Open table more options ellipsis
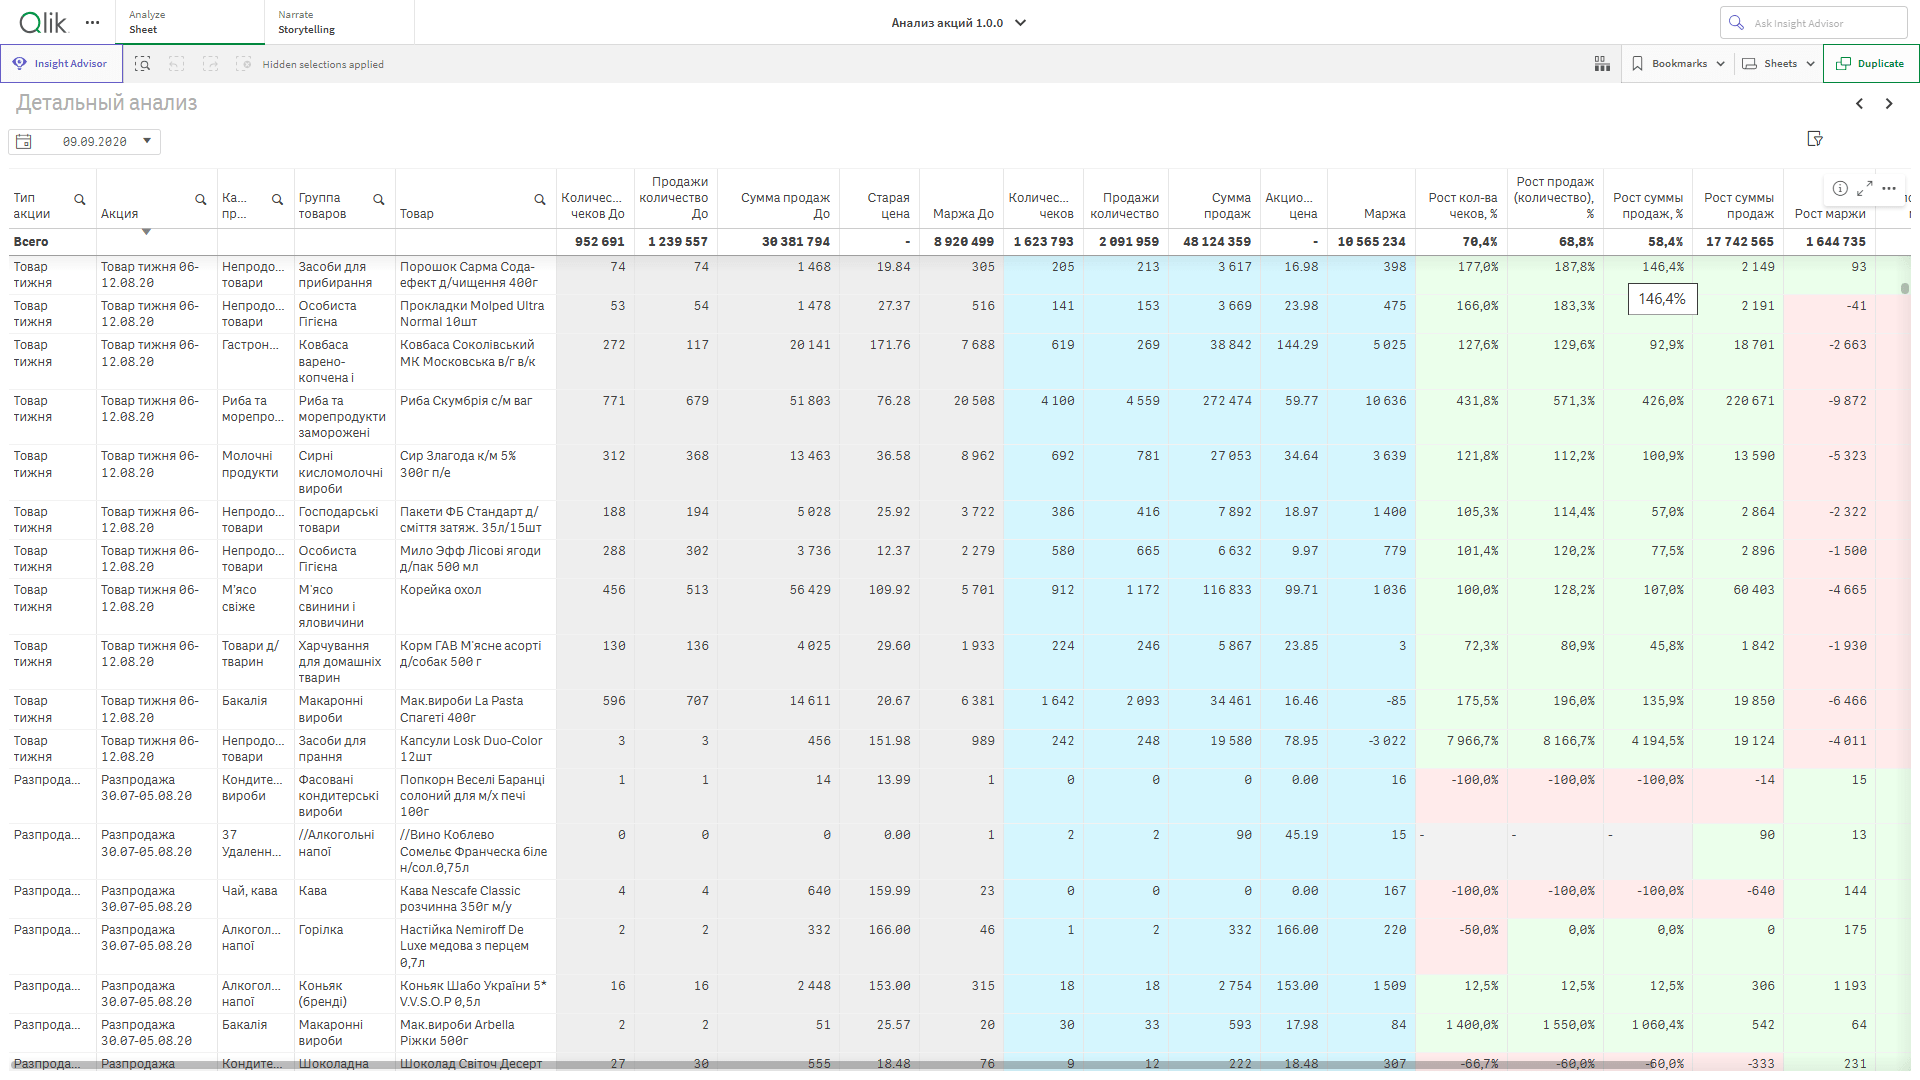 coord(1889,188)
